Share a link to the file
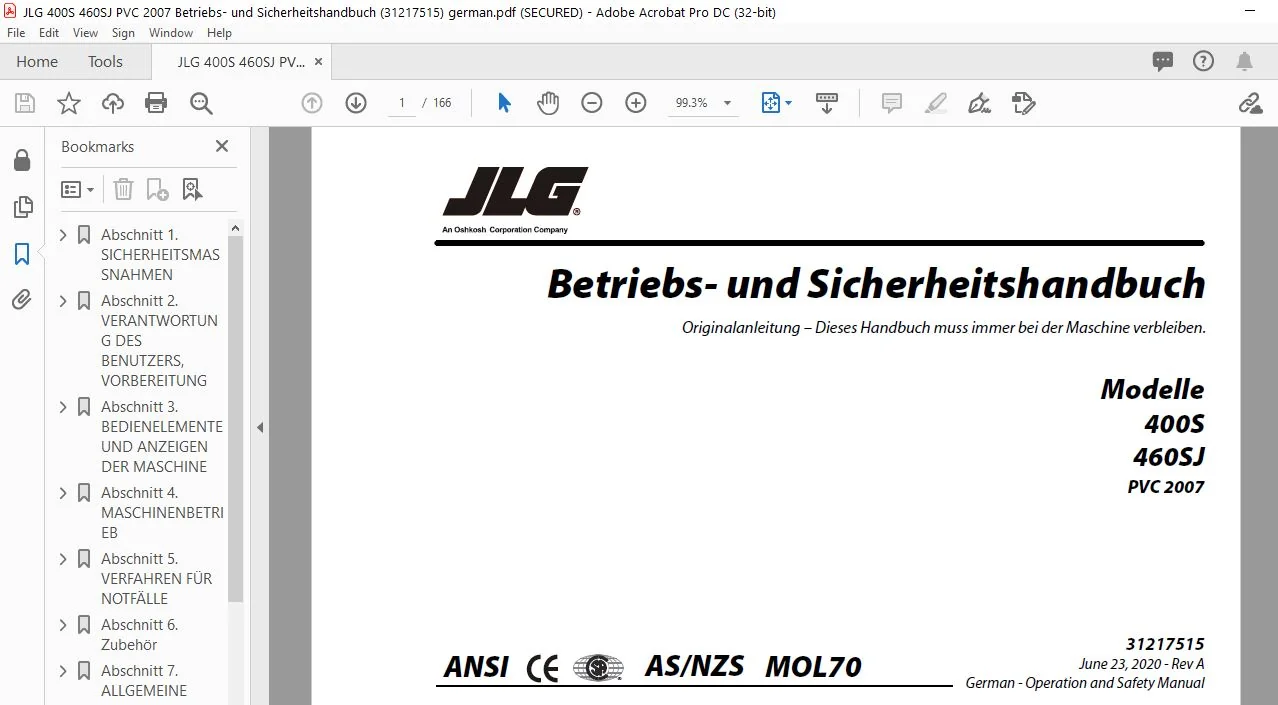The image size is (1278, 705). (1250, 103)
